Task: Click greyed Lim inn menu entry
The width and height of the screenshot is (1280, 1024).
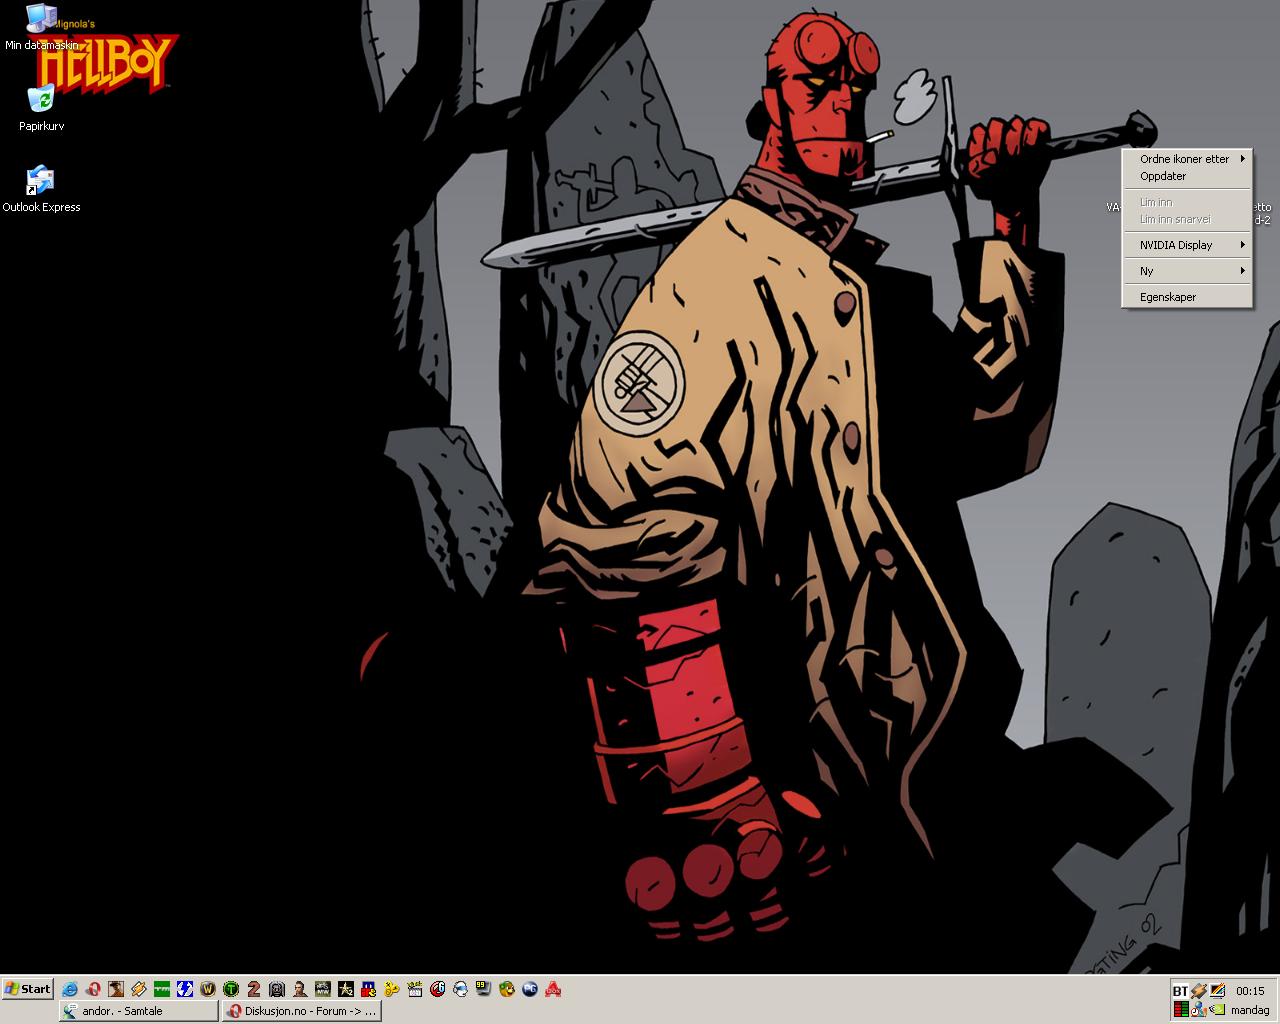Action: click(1187, 202)
